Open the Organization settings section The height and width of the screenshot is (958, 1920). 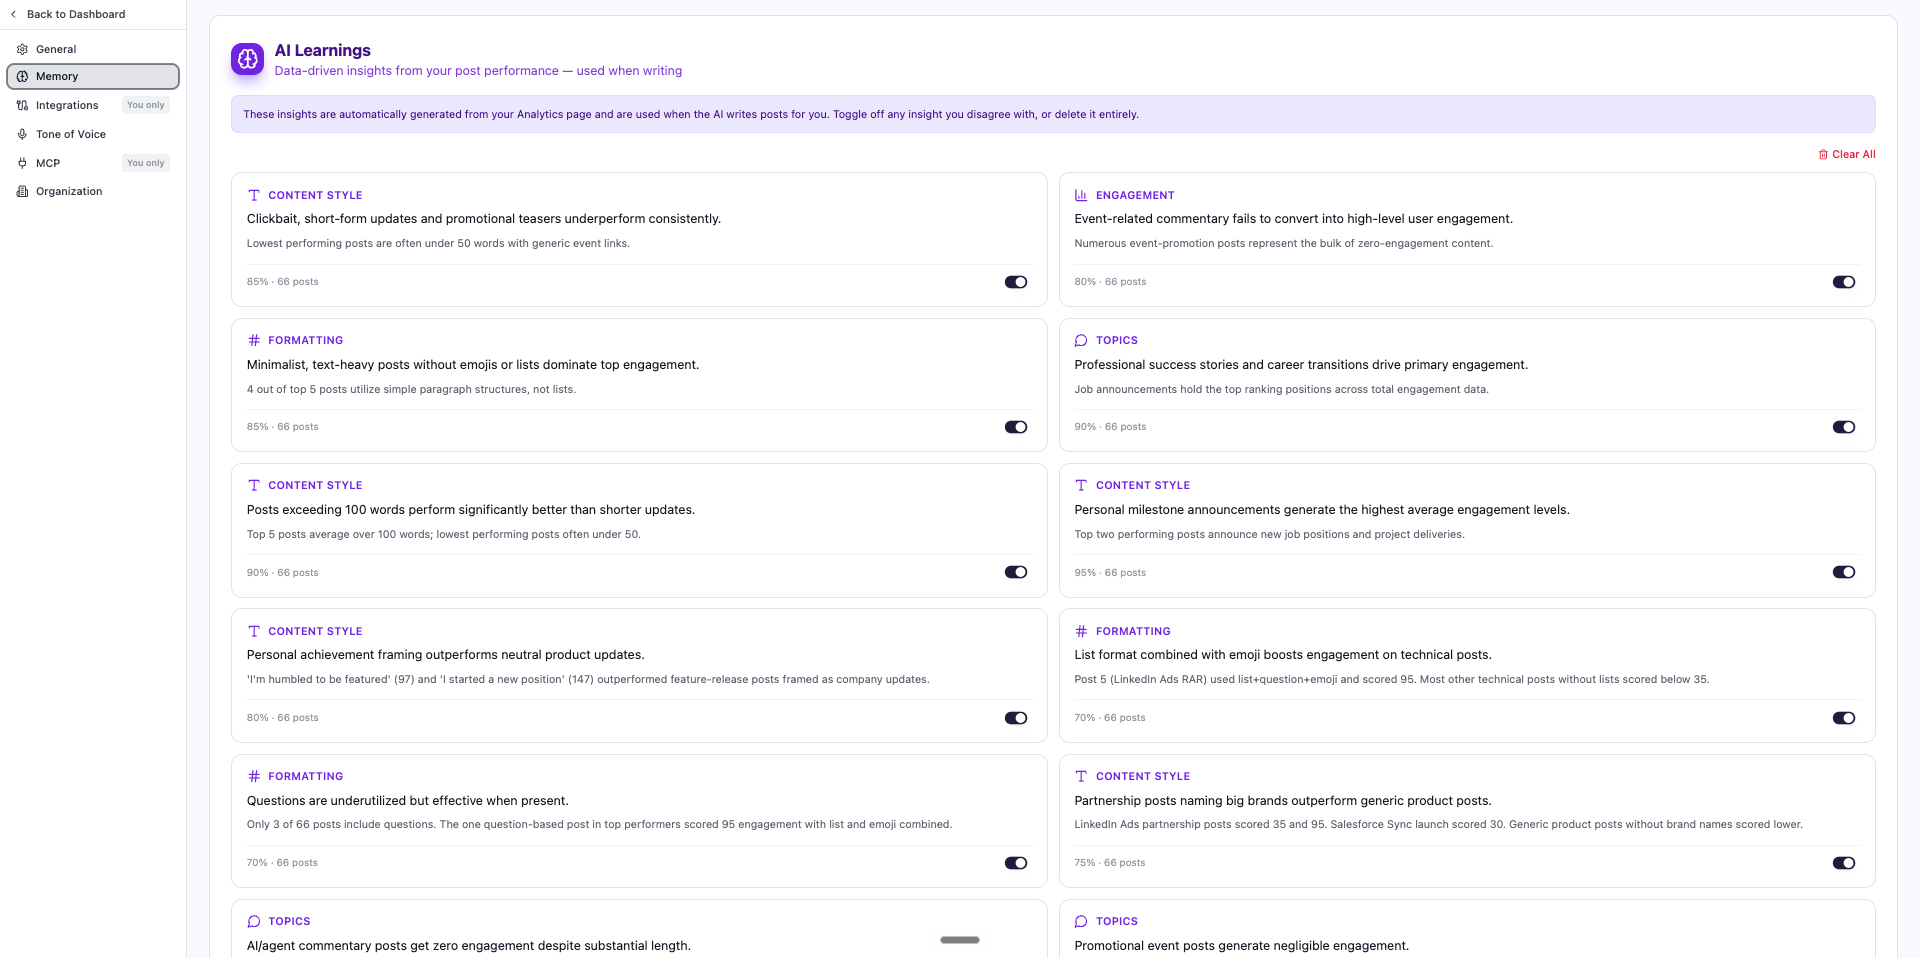pos(93,191)
